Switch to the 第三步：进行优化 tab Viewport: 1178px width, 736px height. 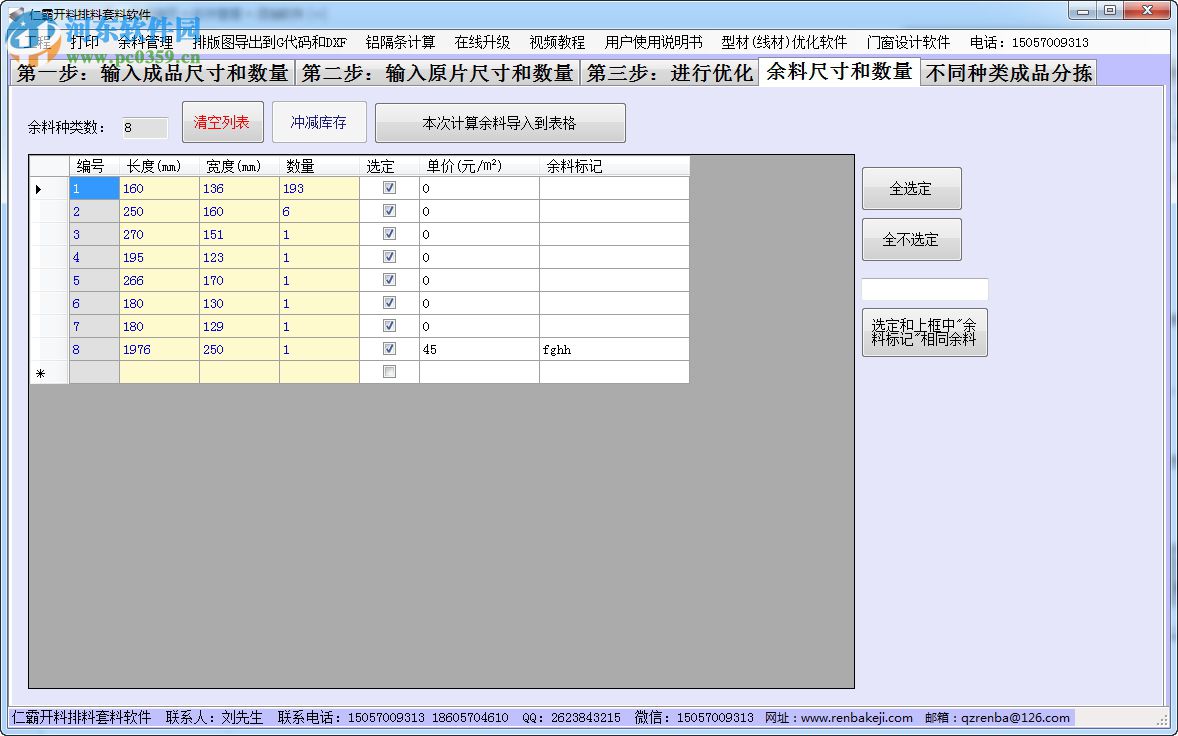click(x=672, y=72)
